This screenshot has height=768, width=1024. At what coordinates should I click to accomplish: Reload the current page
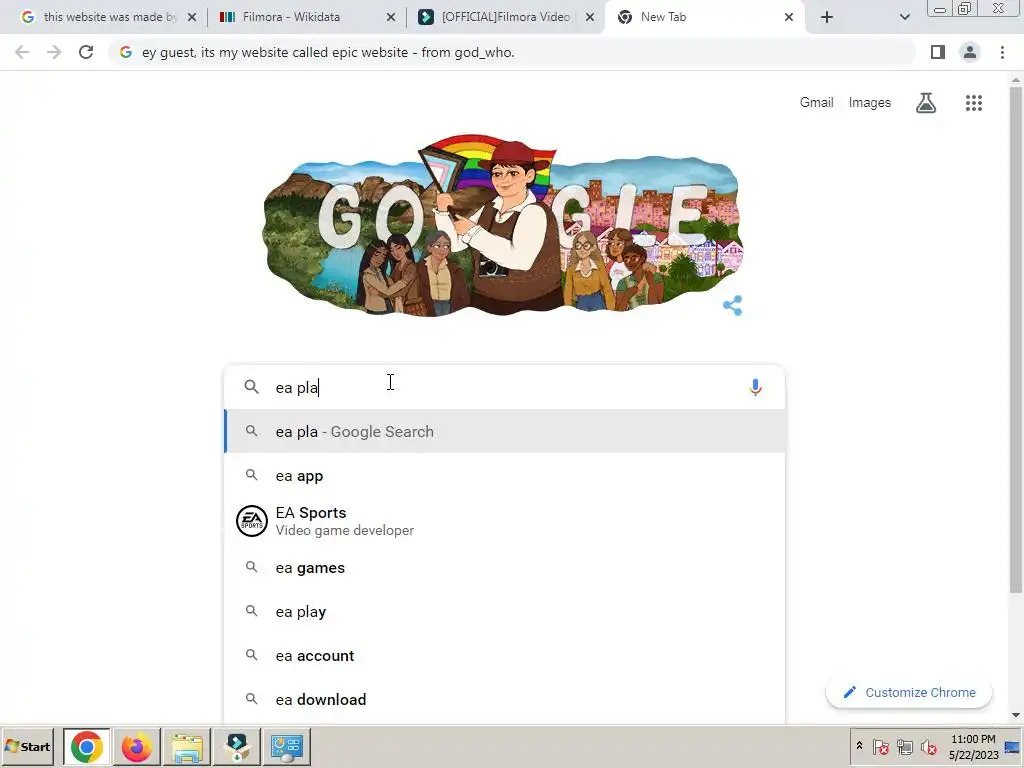tap(86, 52)
